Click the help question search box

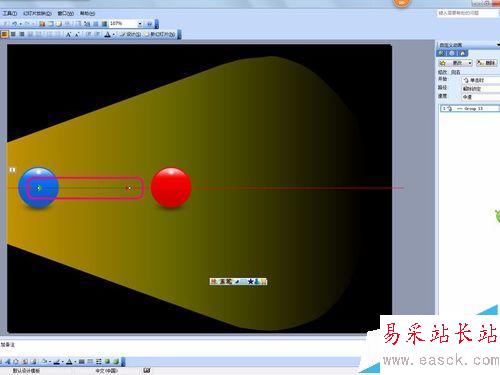point(467,13)
